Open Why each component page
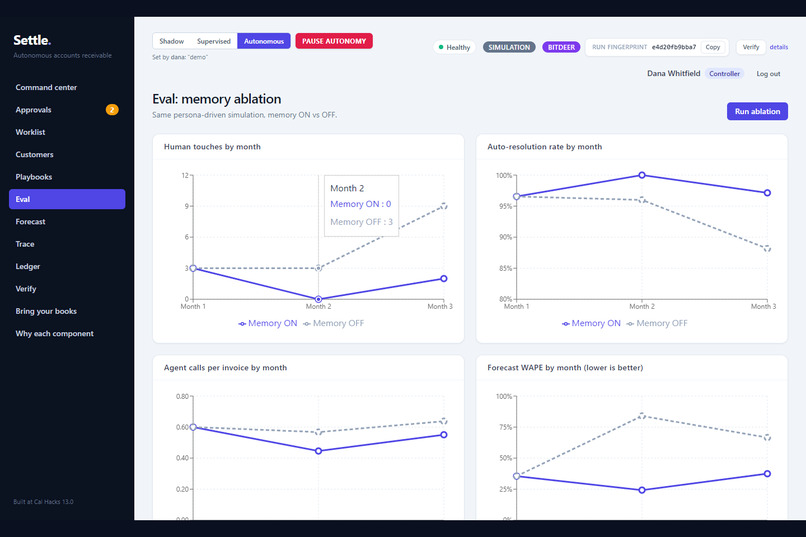806x537 pixels. [x=67, y=333]
